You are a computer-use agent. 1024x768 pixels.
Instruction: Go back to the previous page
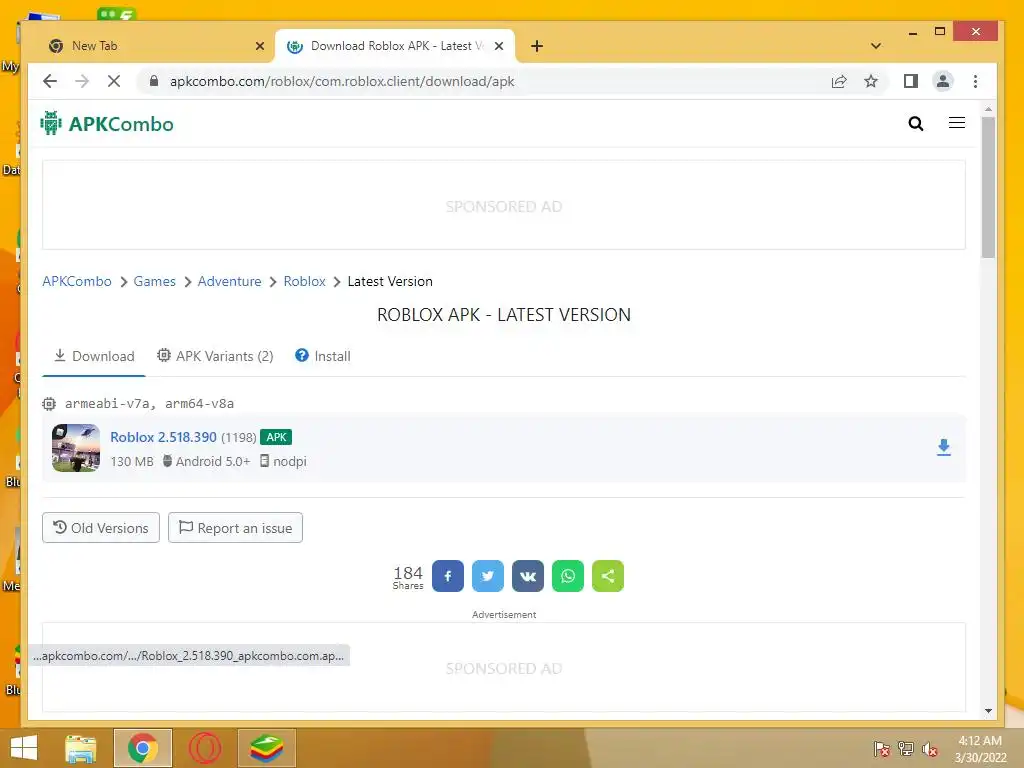[50, 81]
